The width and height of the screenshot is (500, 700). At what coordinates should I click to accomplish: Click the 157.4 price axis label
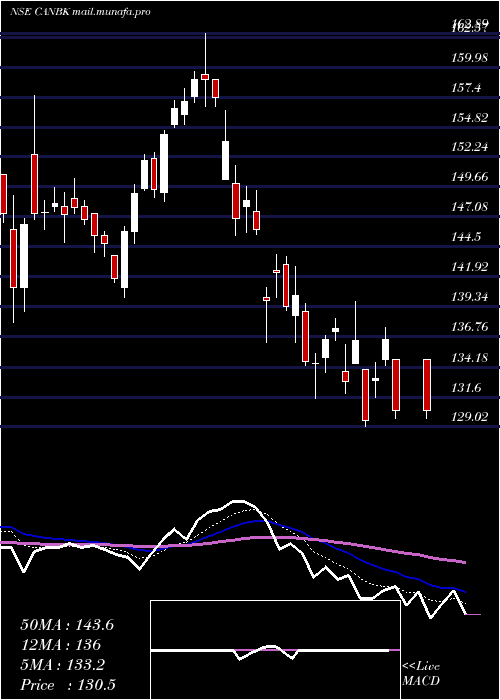[x=466, y=88]
